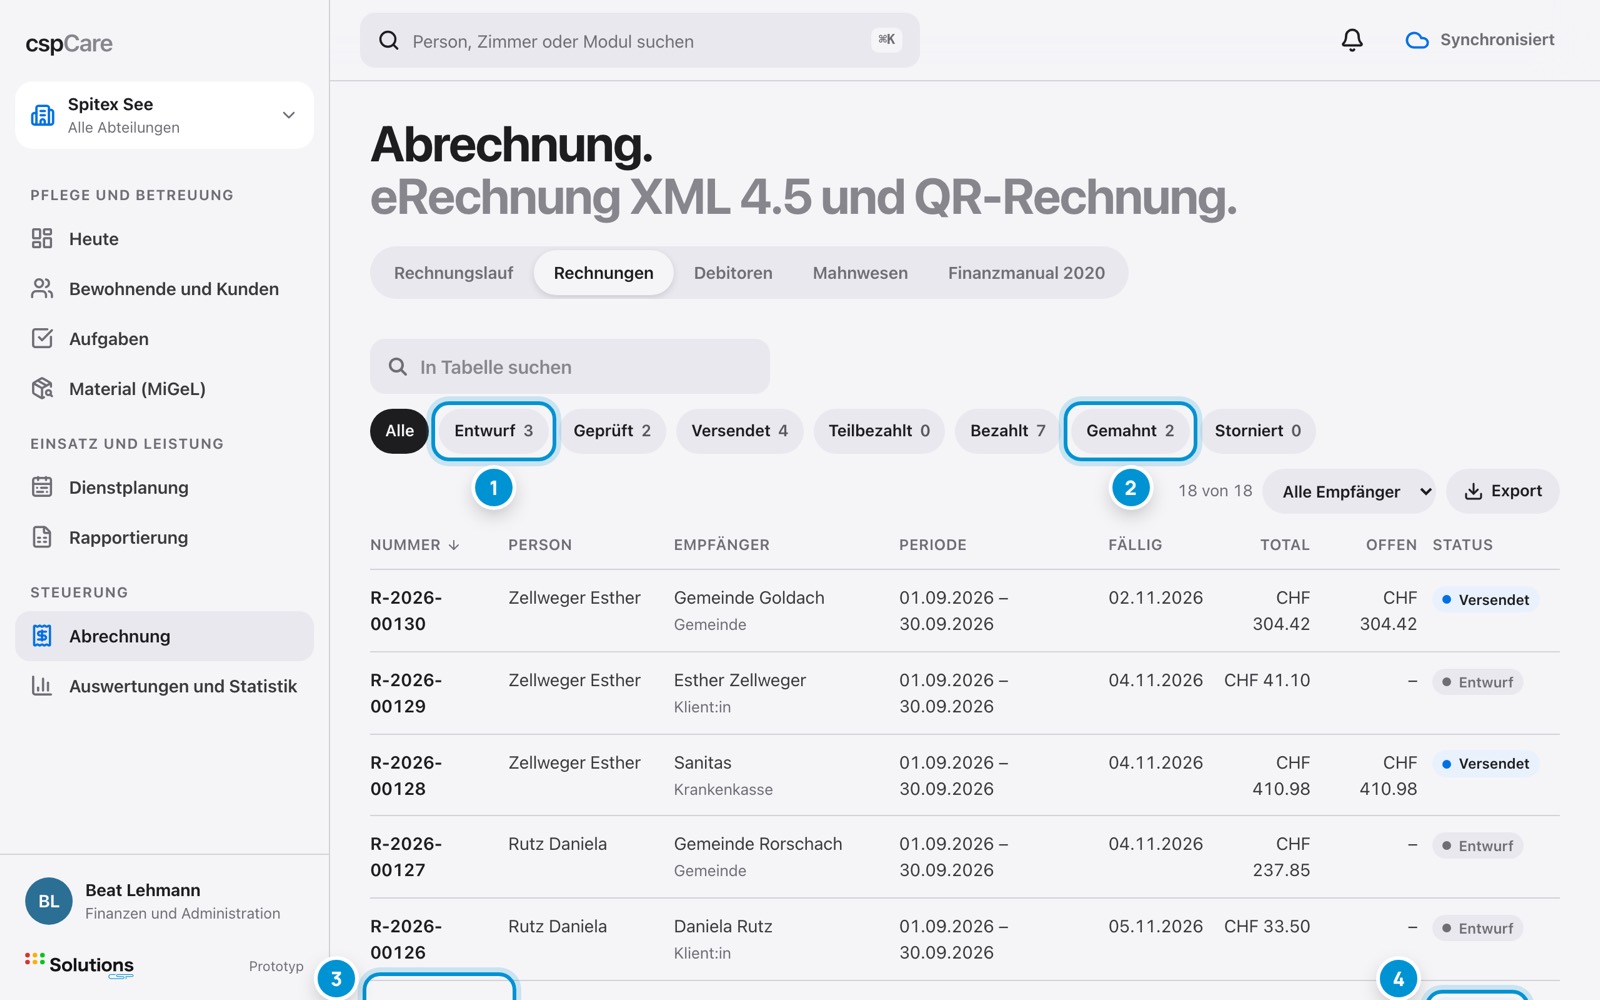Open the Alle Empfänger dropdown
This screenshot has height=1000, width=1600.
point(1349,491)
